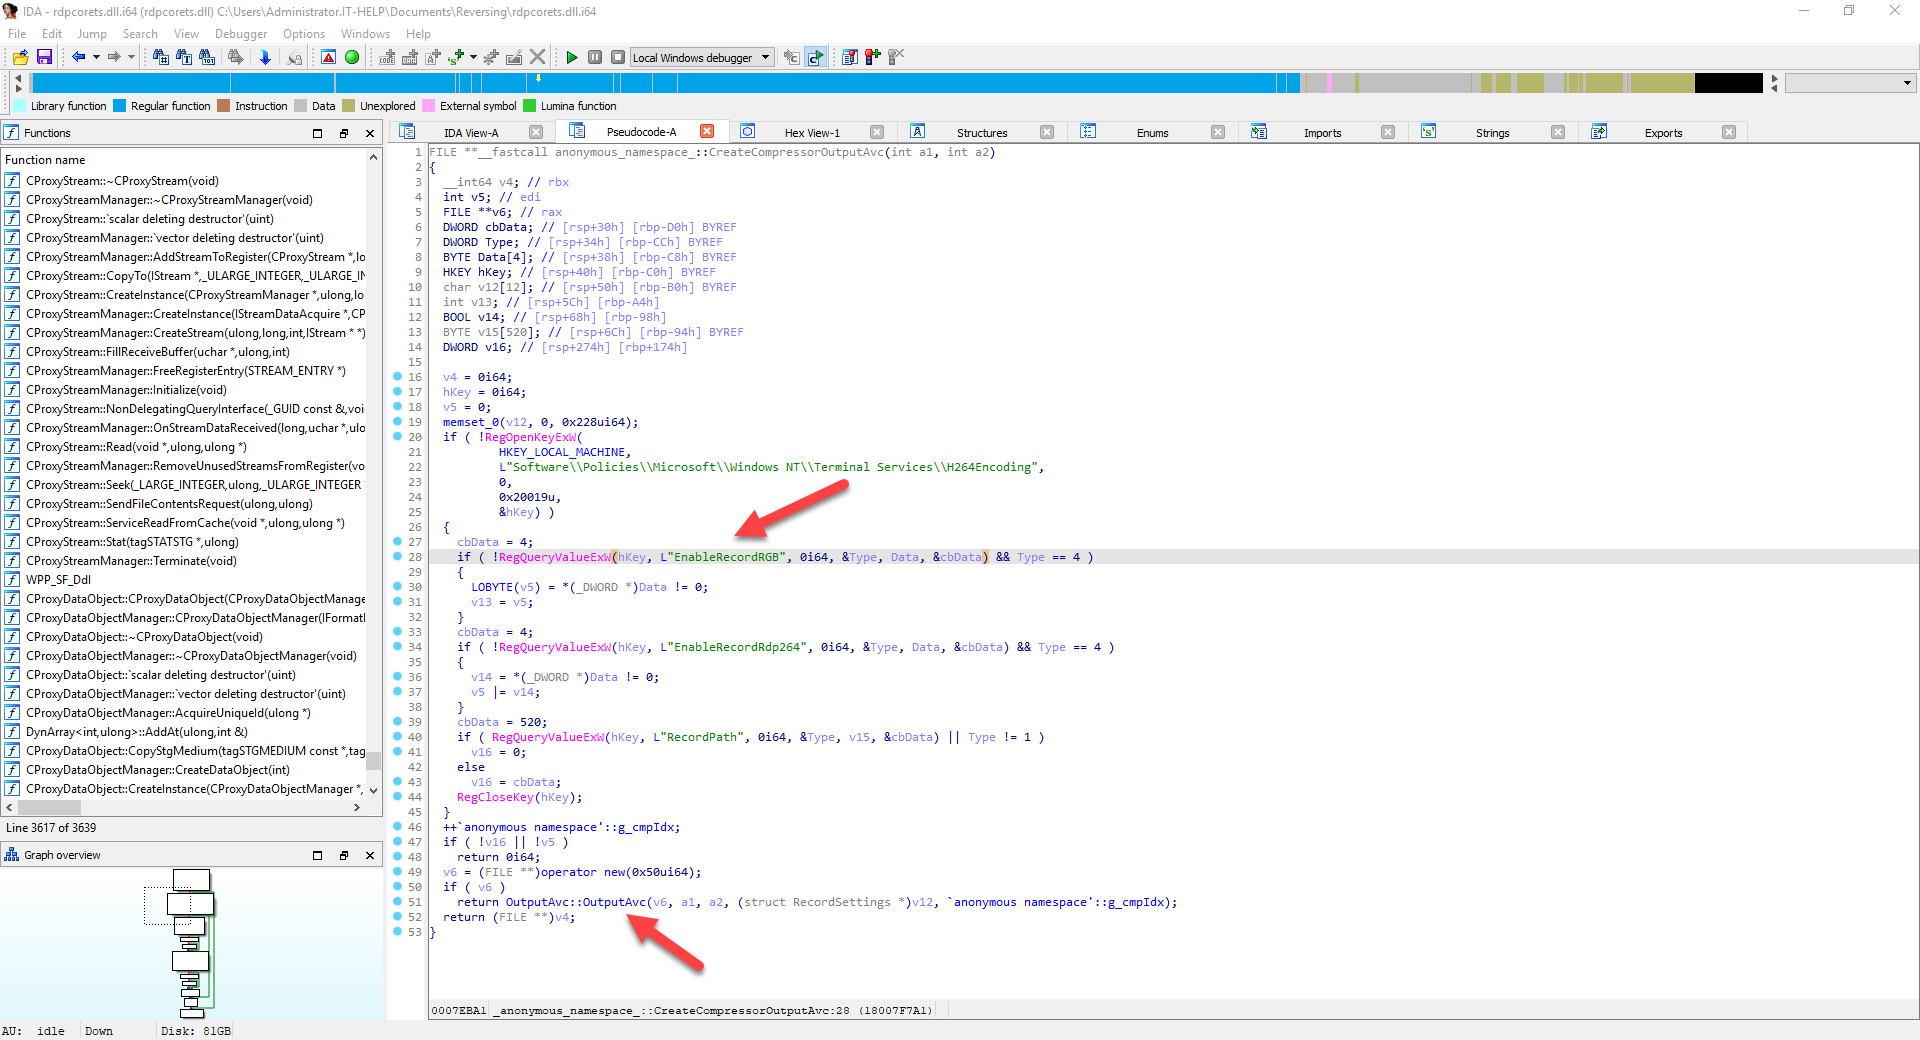Image resolution: width=1920 pixels, height=1040 pixels.
Task: Click the open file folder icon
Action: point(20,57)
